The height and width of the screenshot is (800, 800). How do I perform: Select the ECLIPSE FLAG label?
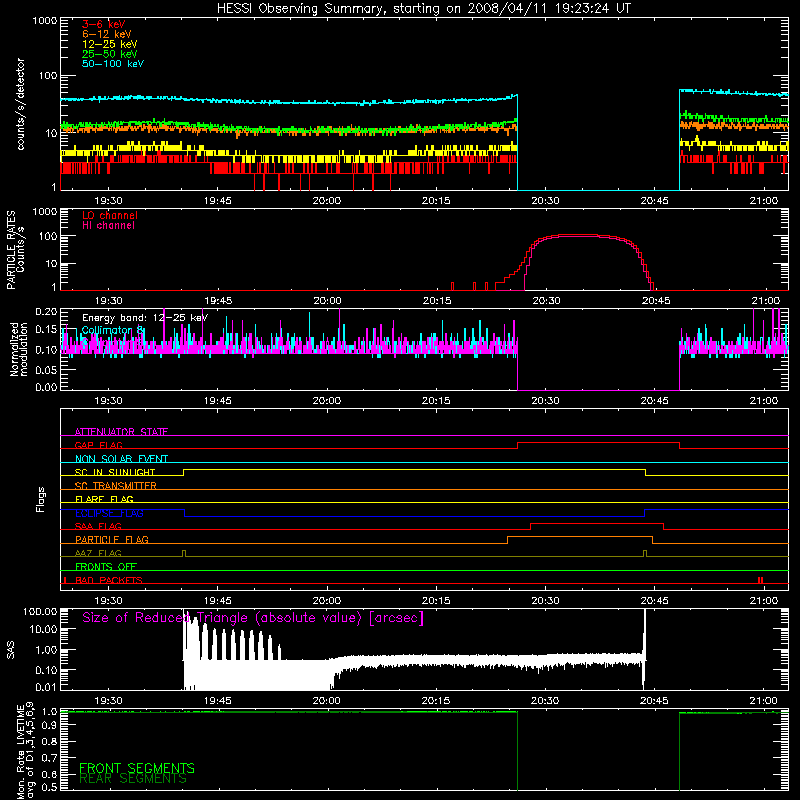(x=109, y=513)
